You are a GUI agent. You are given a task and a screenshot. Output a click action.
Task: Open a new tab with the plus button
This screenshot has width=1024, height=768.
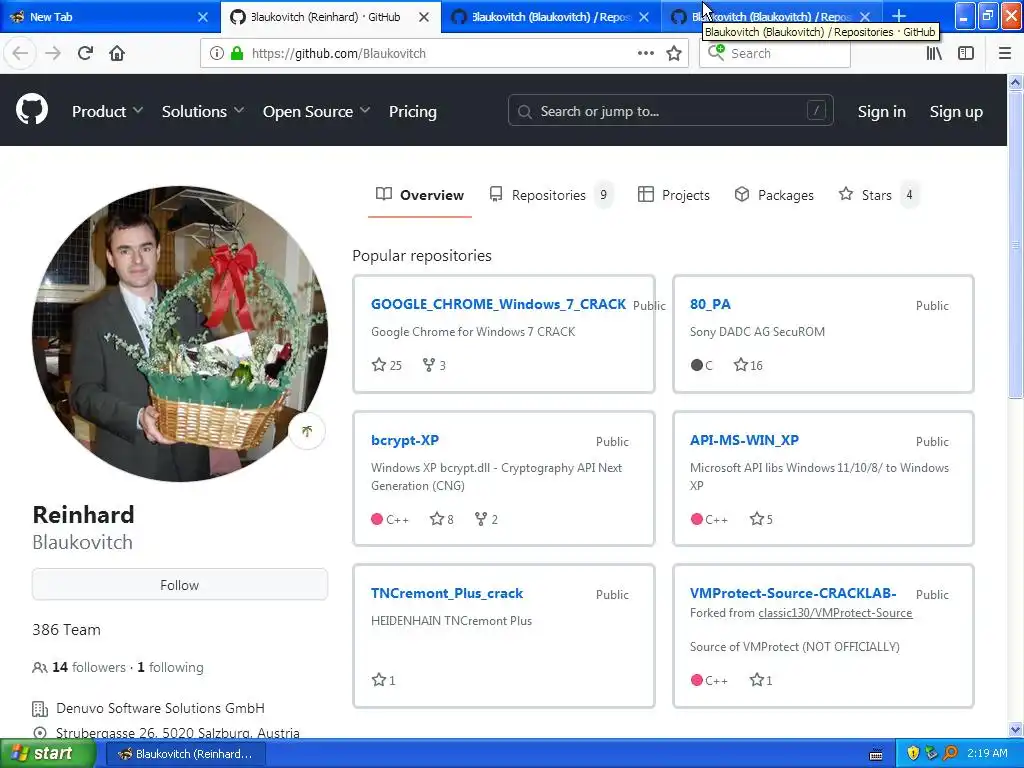pyautogui.click(x=899, y=16)
